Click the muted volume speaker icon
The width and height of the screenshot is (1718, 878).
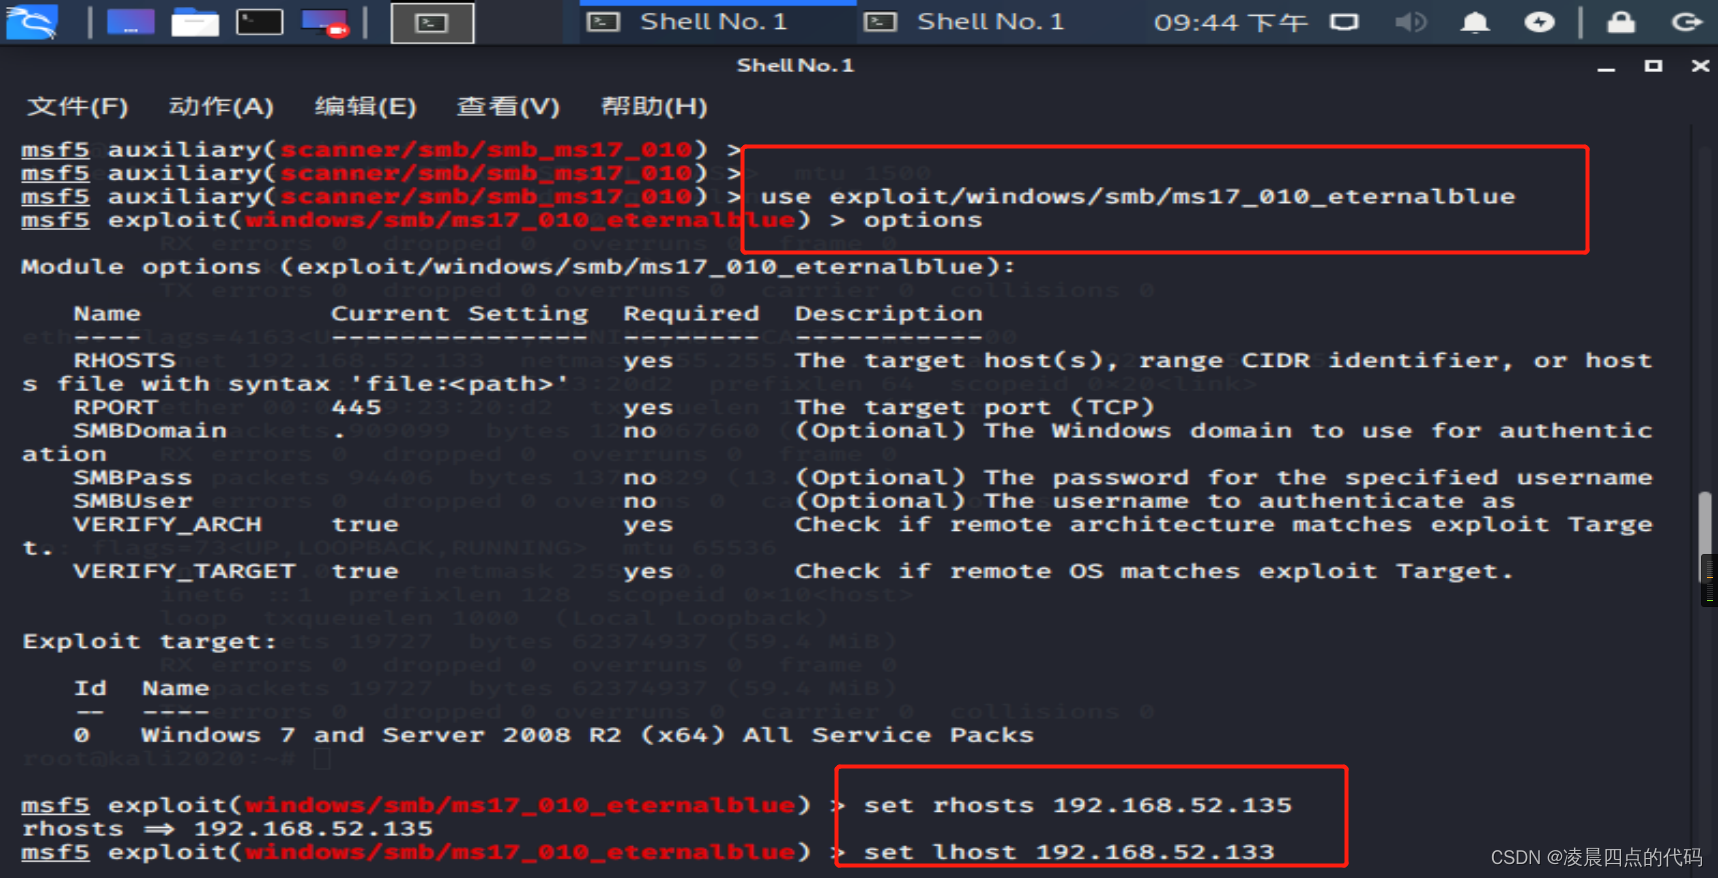(x=1410, y=22)
